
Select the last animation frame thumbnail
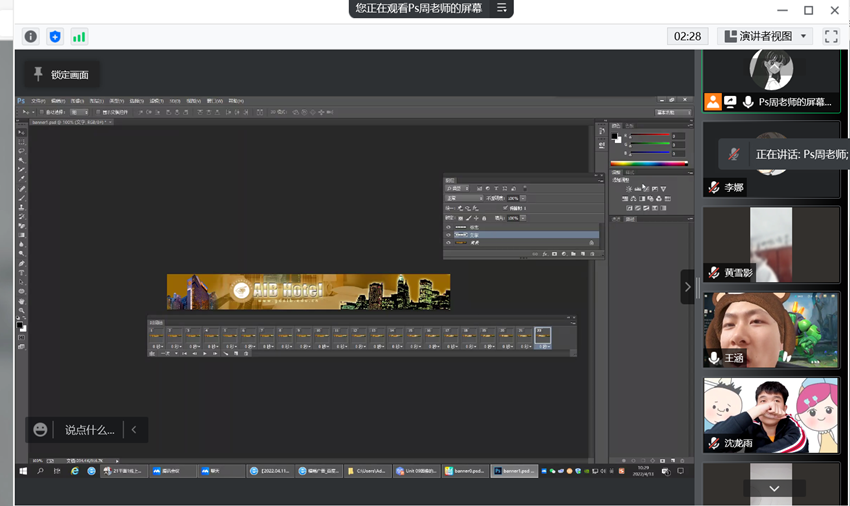(x=542, y=336)
